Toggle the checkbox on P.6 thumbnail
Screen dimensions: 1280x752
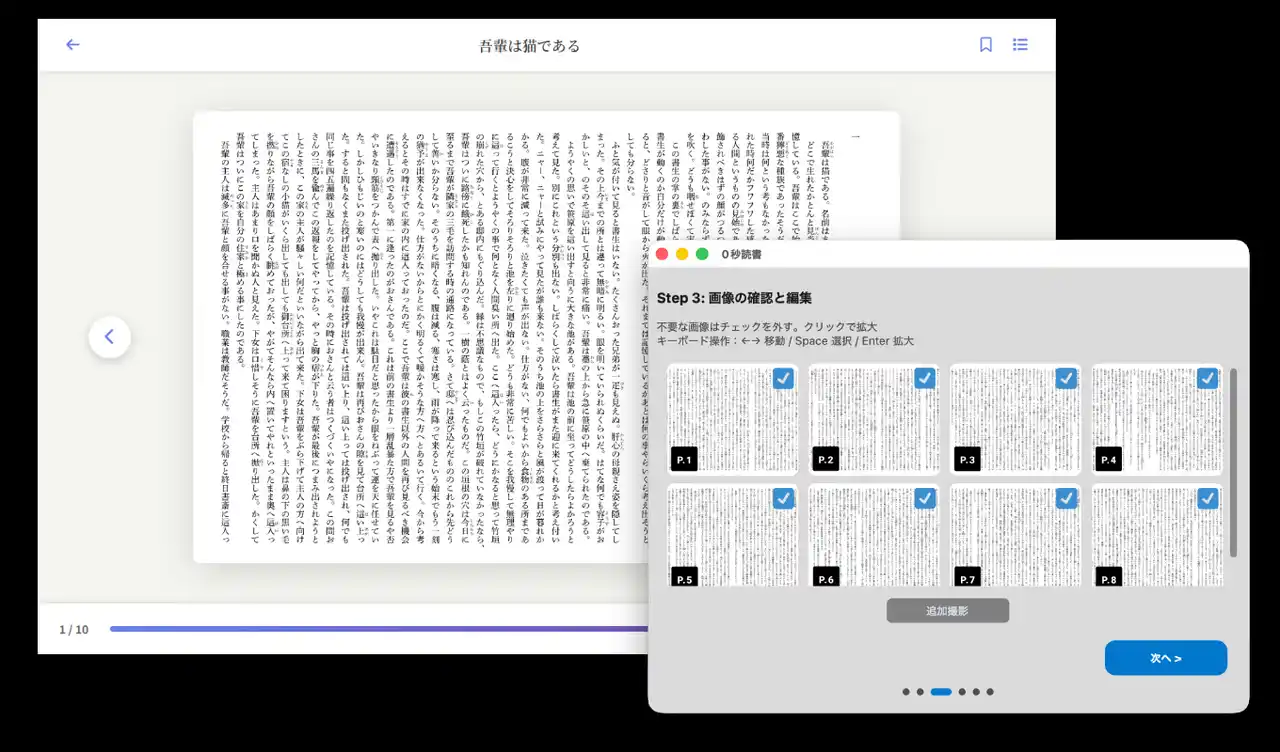[925, 498]
